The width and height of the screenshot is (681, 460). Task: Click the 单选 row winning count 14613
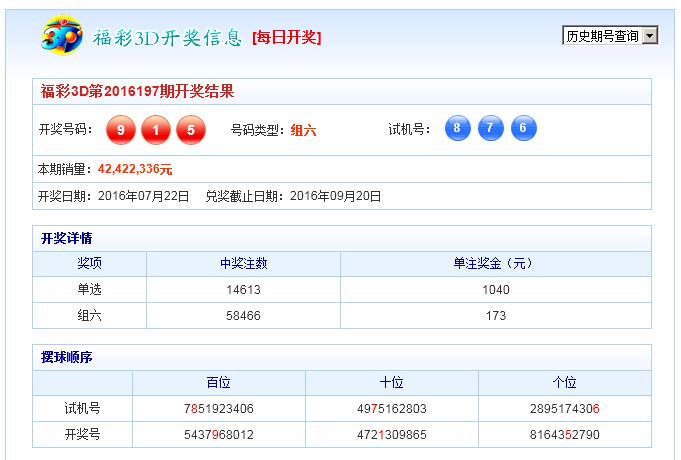(243, 290)
